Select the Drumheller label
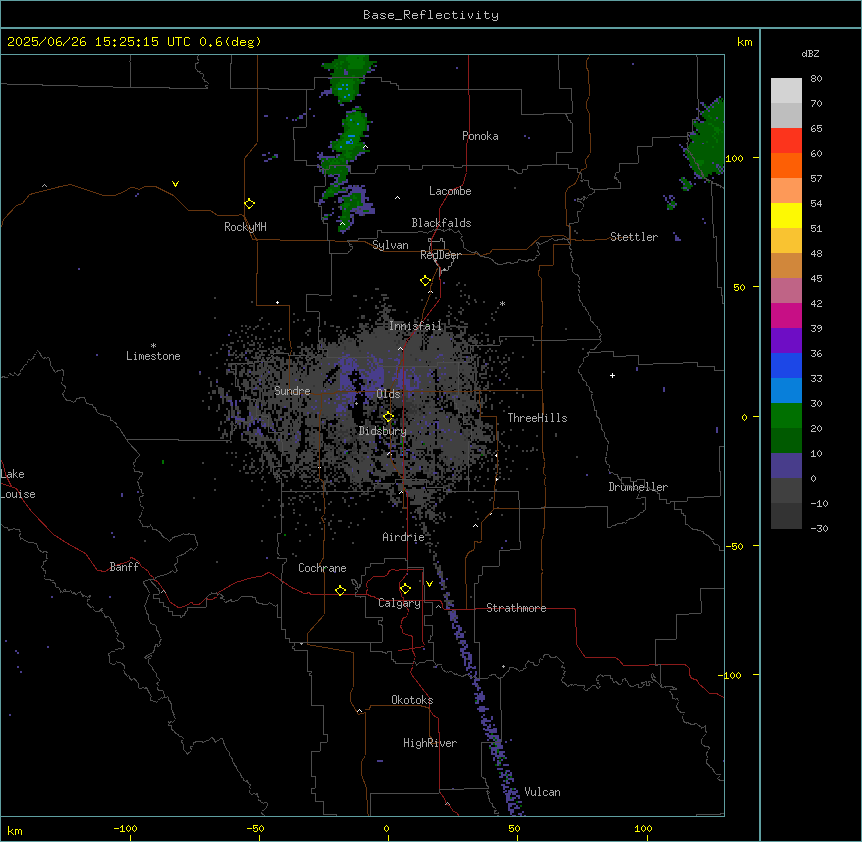 638,487
